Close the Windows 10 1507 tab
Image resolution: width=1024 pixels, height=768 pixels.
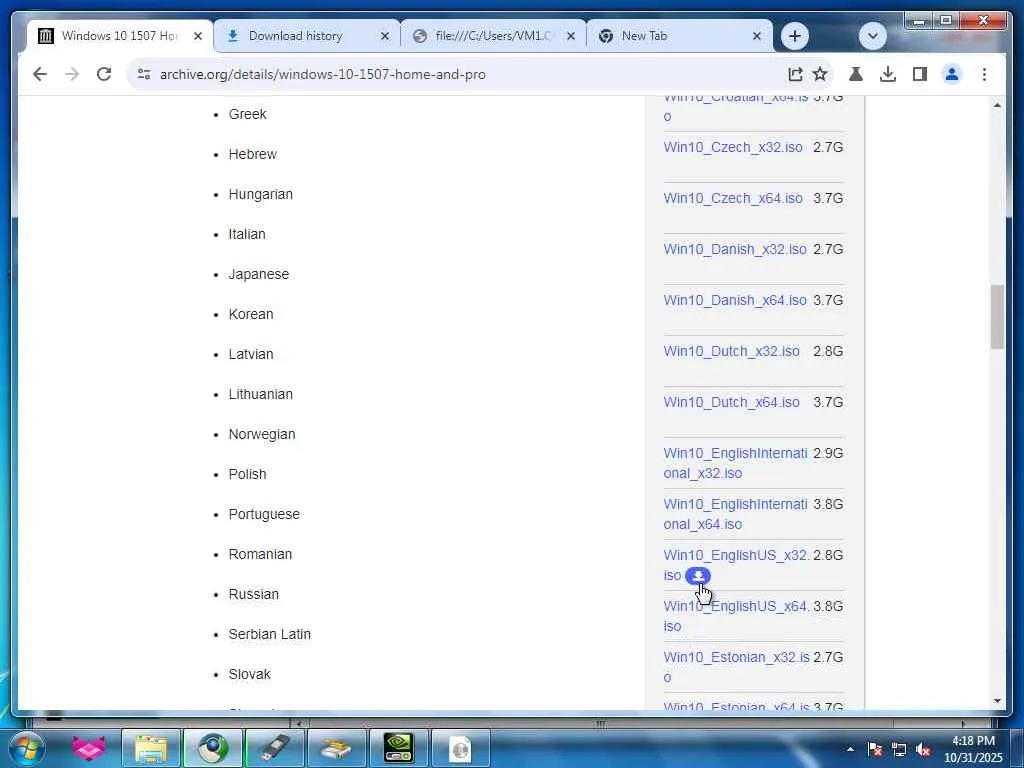coord(198,36)
